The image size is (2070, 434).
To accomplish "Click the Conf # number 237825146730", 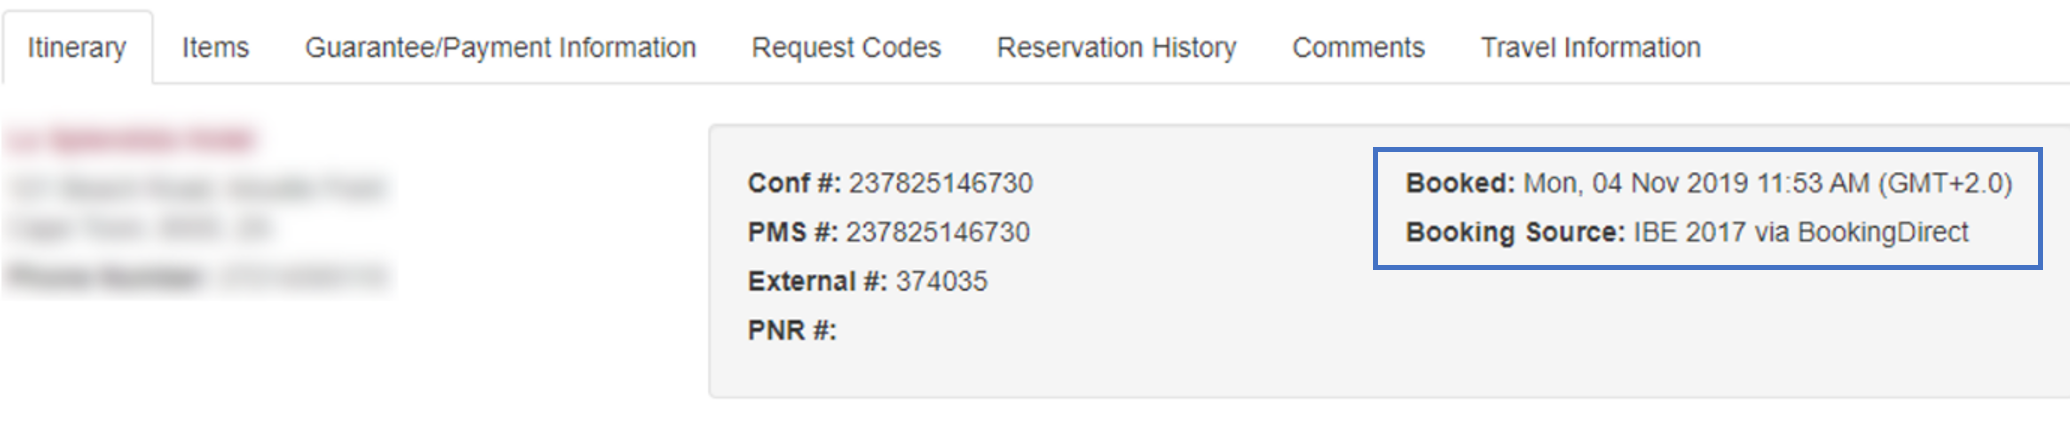I will 941,183.
